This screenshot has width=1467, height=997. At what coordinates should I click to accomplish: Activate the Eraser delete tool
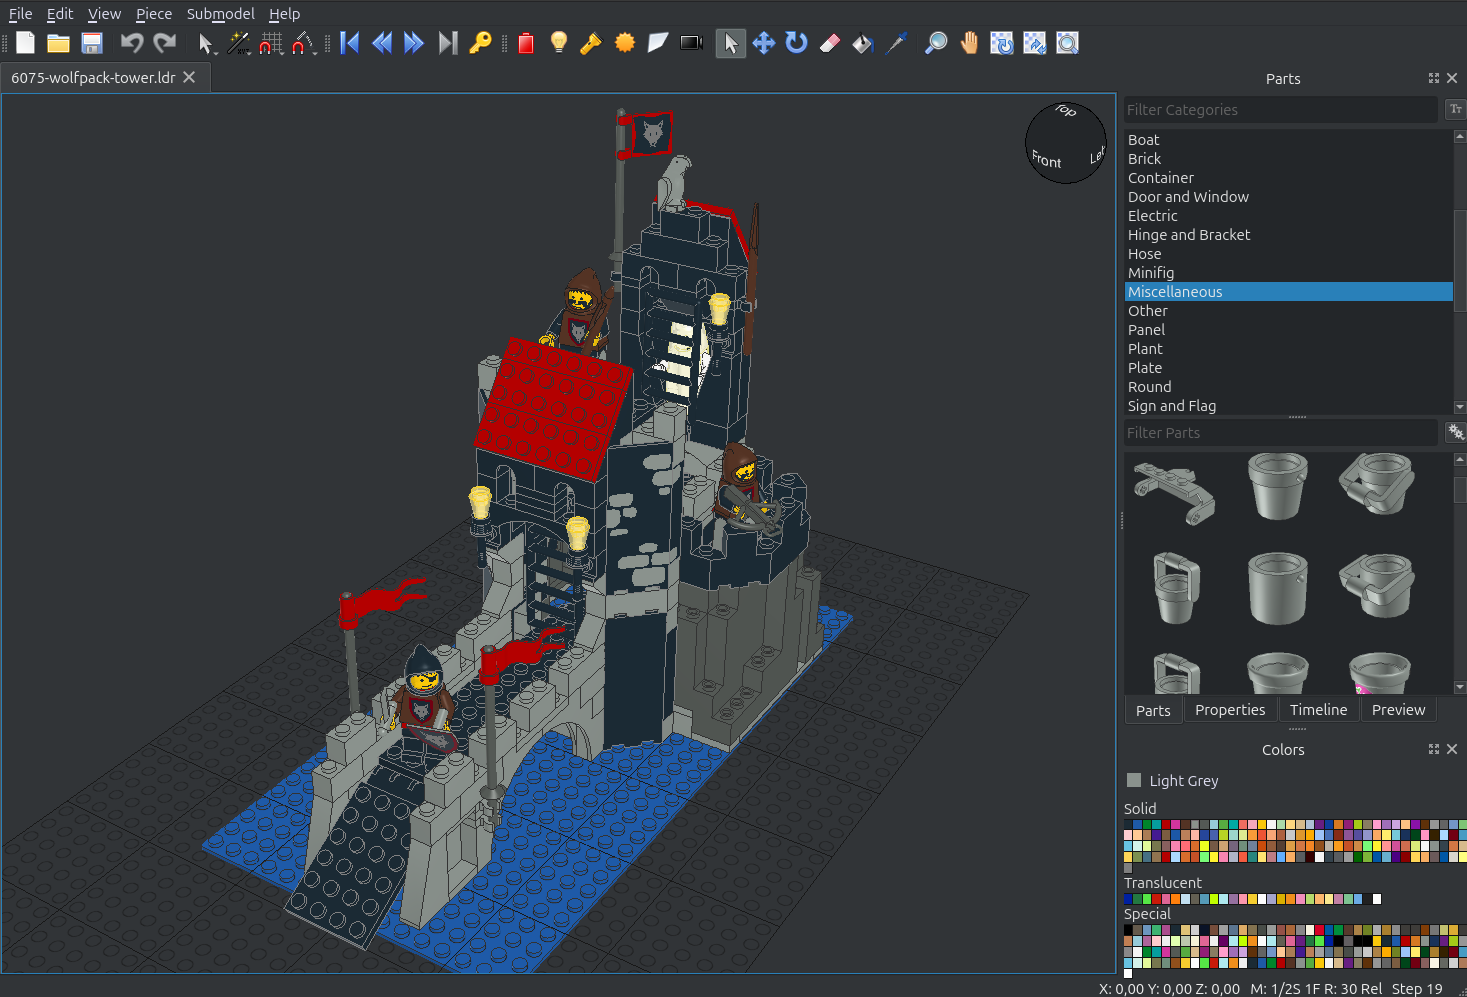829,43
